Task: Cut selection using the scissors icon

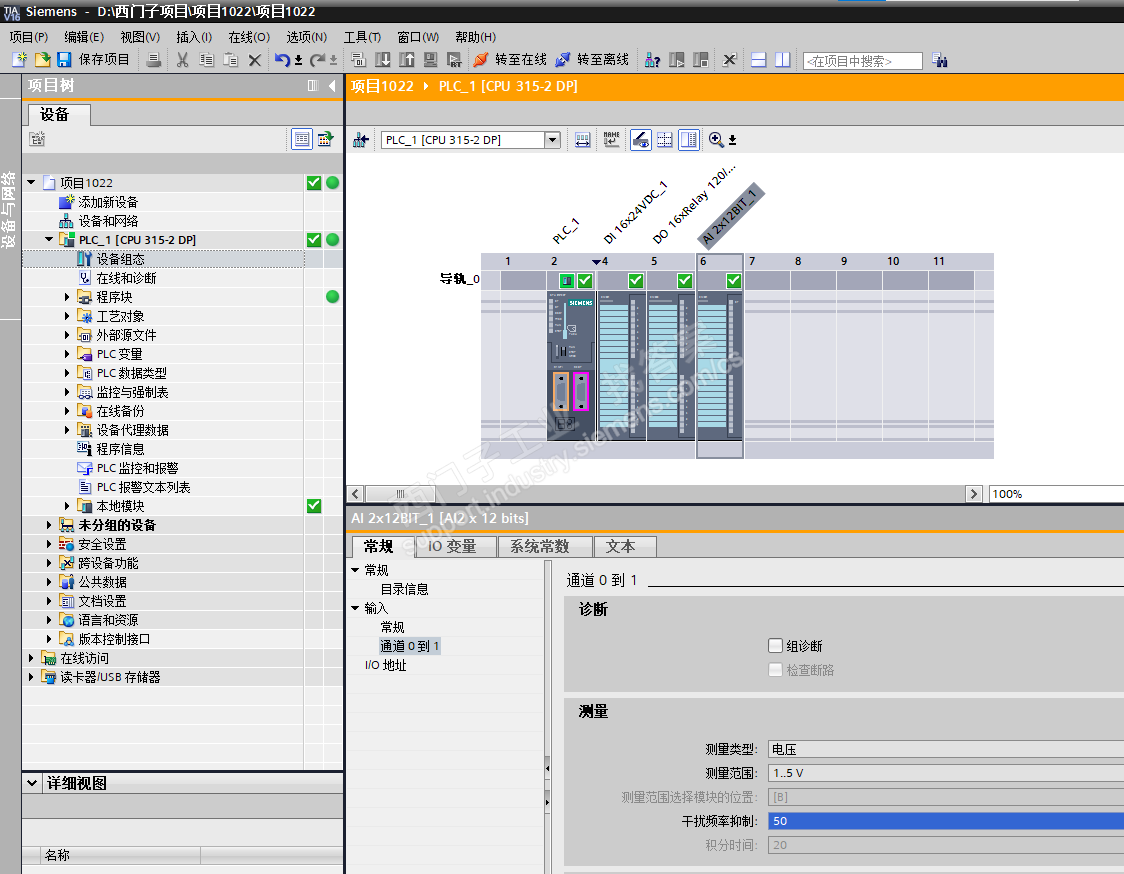Action: 183,60
